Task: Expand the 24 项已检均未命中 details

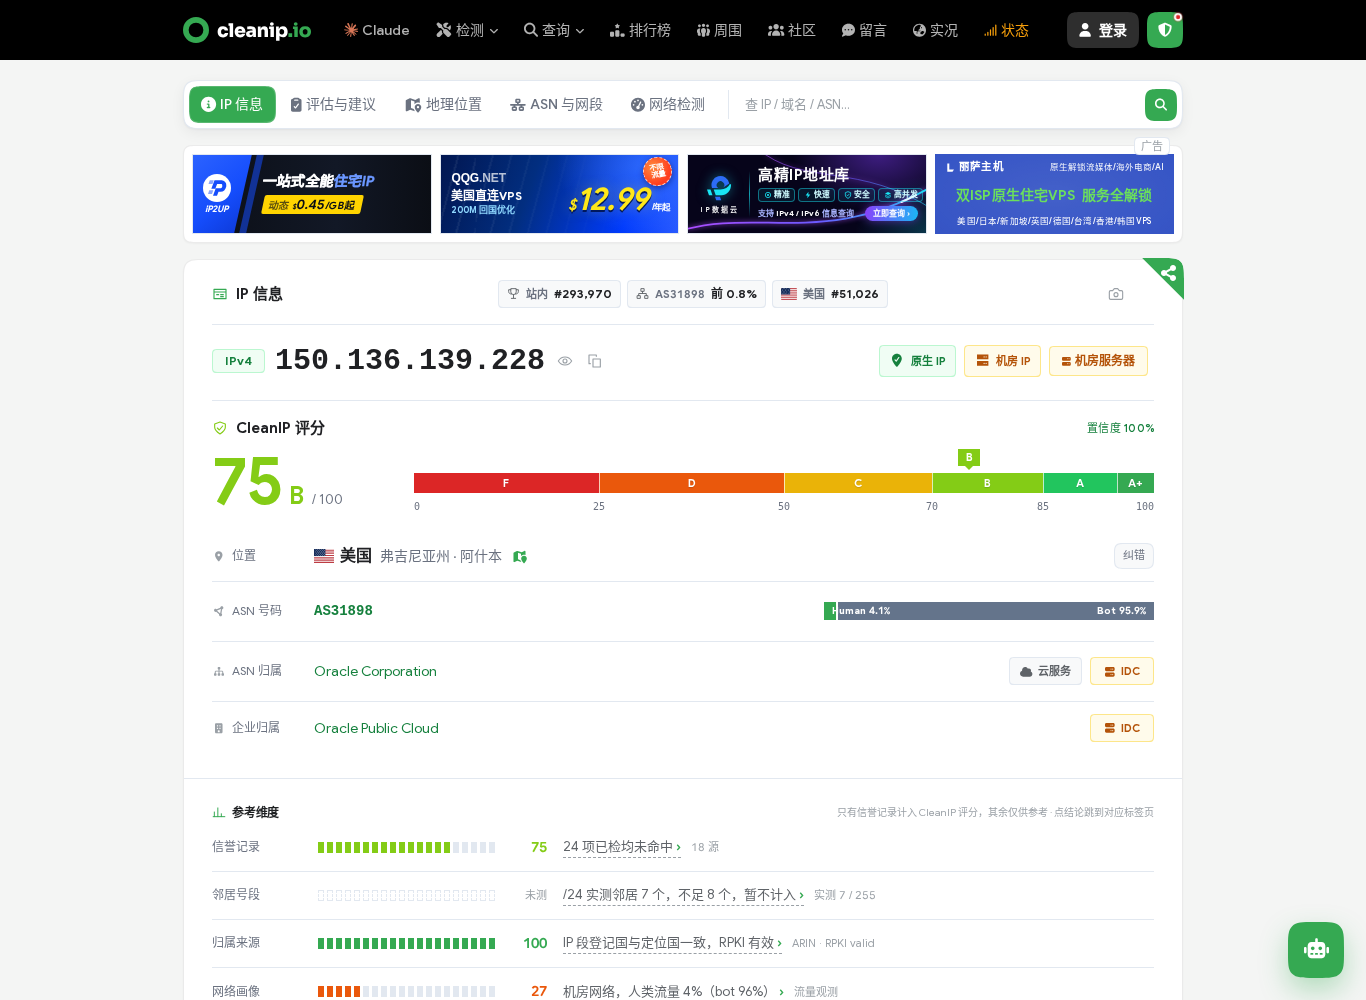Action: (622, 847)
